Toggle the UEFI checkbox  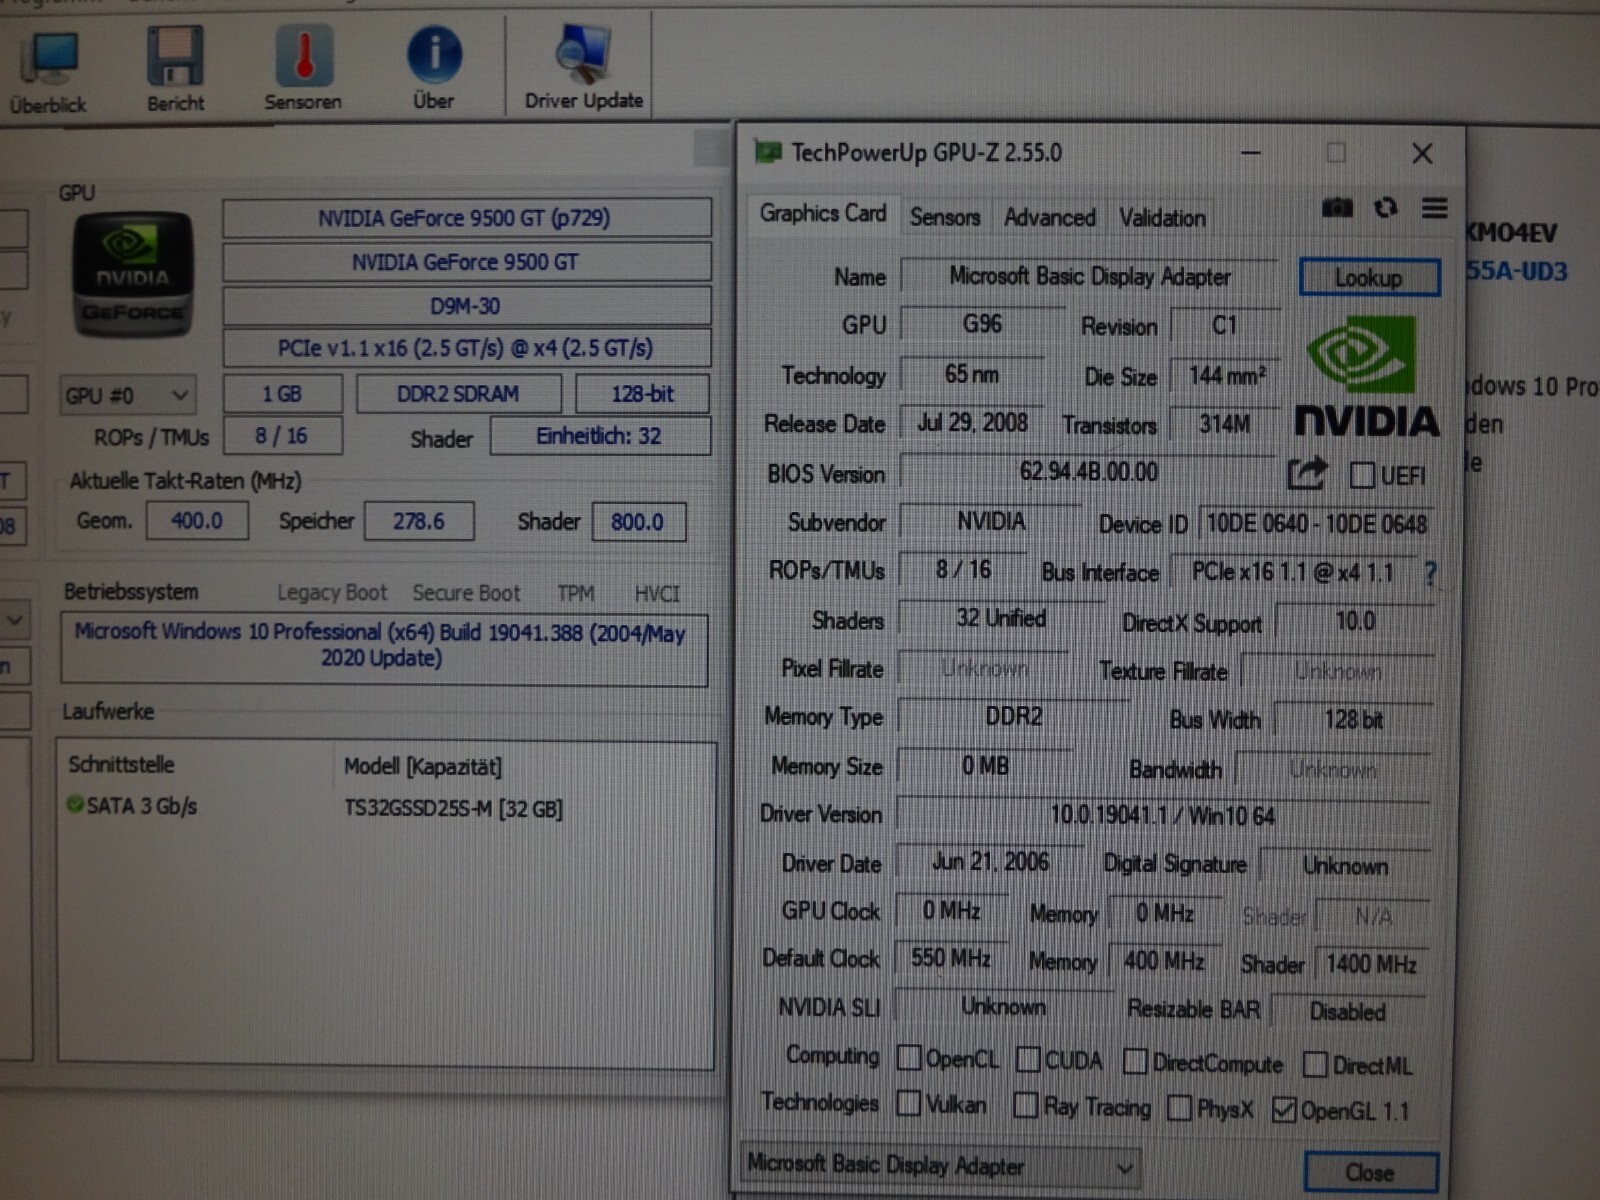point(1362,475)
